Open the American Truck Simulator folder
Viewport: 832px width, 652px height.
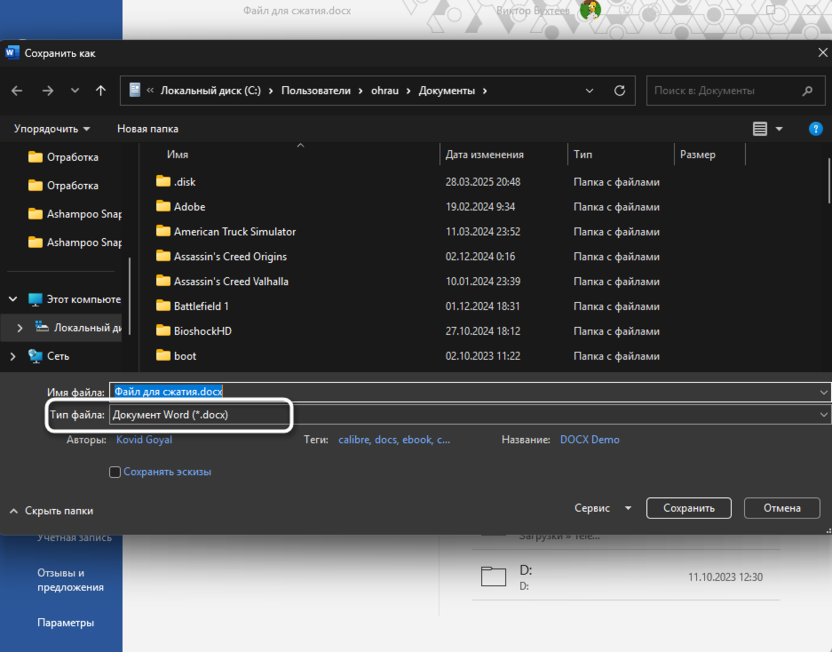coord(234,232)
